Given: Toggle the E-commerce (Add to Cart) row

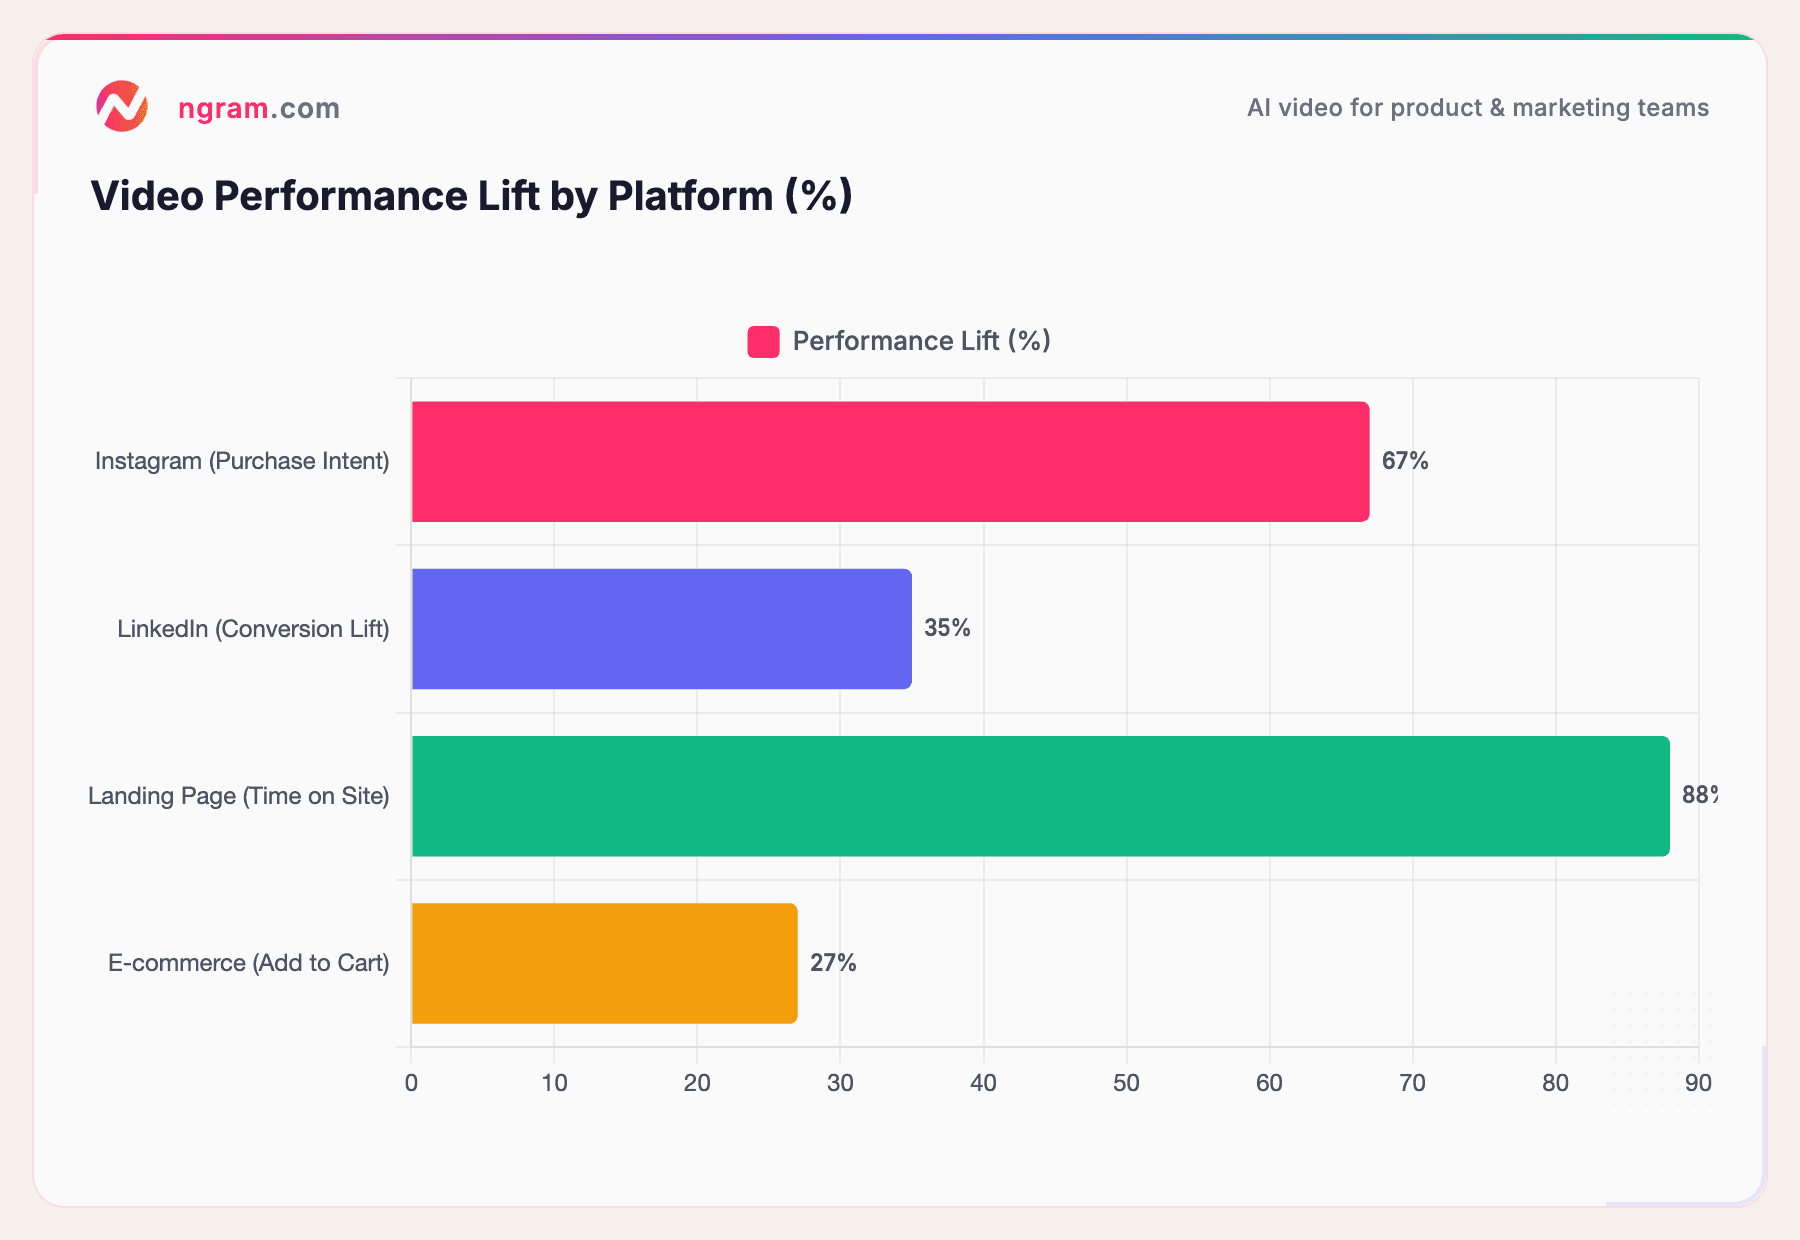Looking at the screenshot, I should (x=249, y=963).
